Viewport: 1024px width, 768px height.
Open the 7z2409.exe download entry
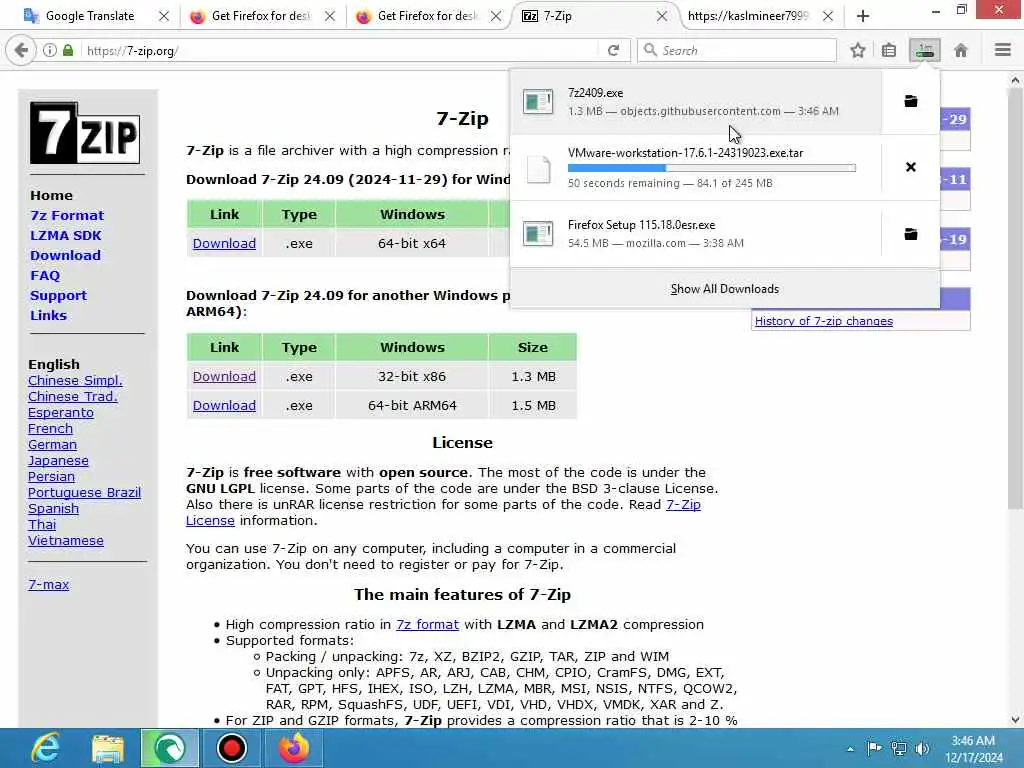[x=696, y=102]
